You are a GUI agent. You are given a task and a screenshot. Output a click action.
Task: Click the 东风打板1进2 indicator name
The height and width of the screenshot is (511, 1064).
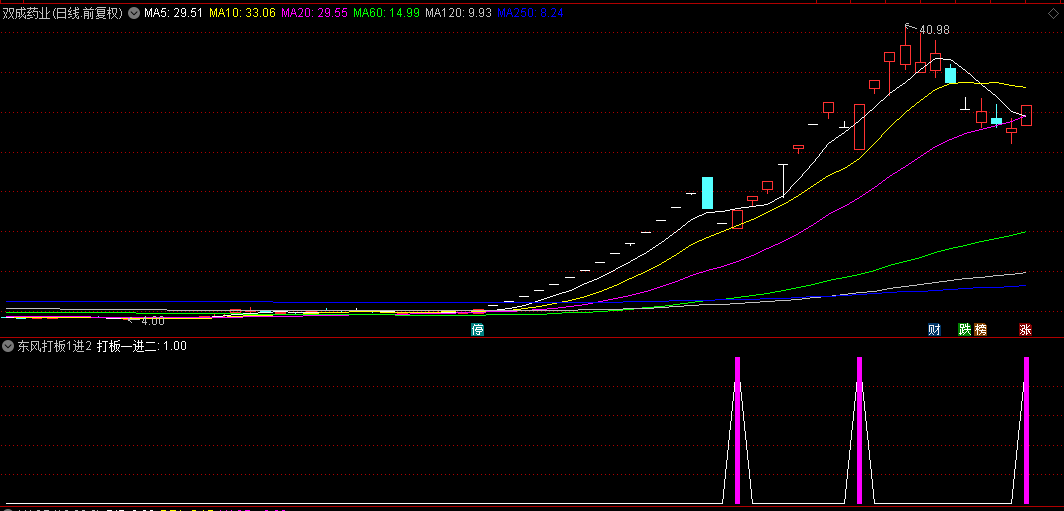(54, 346)
